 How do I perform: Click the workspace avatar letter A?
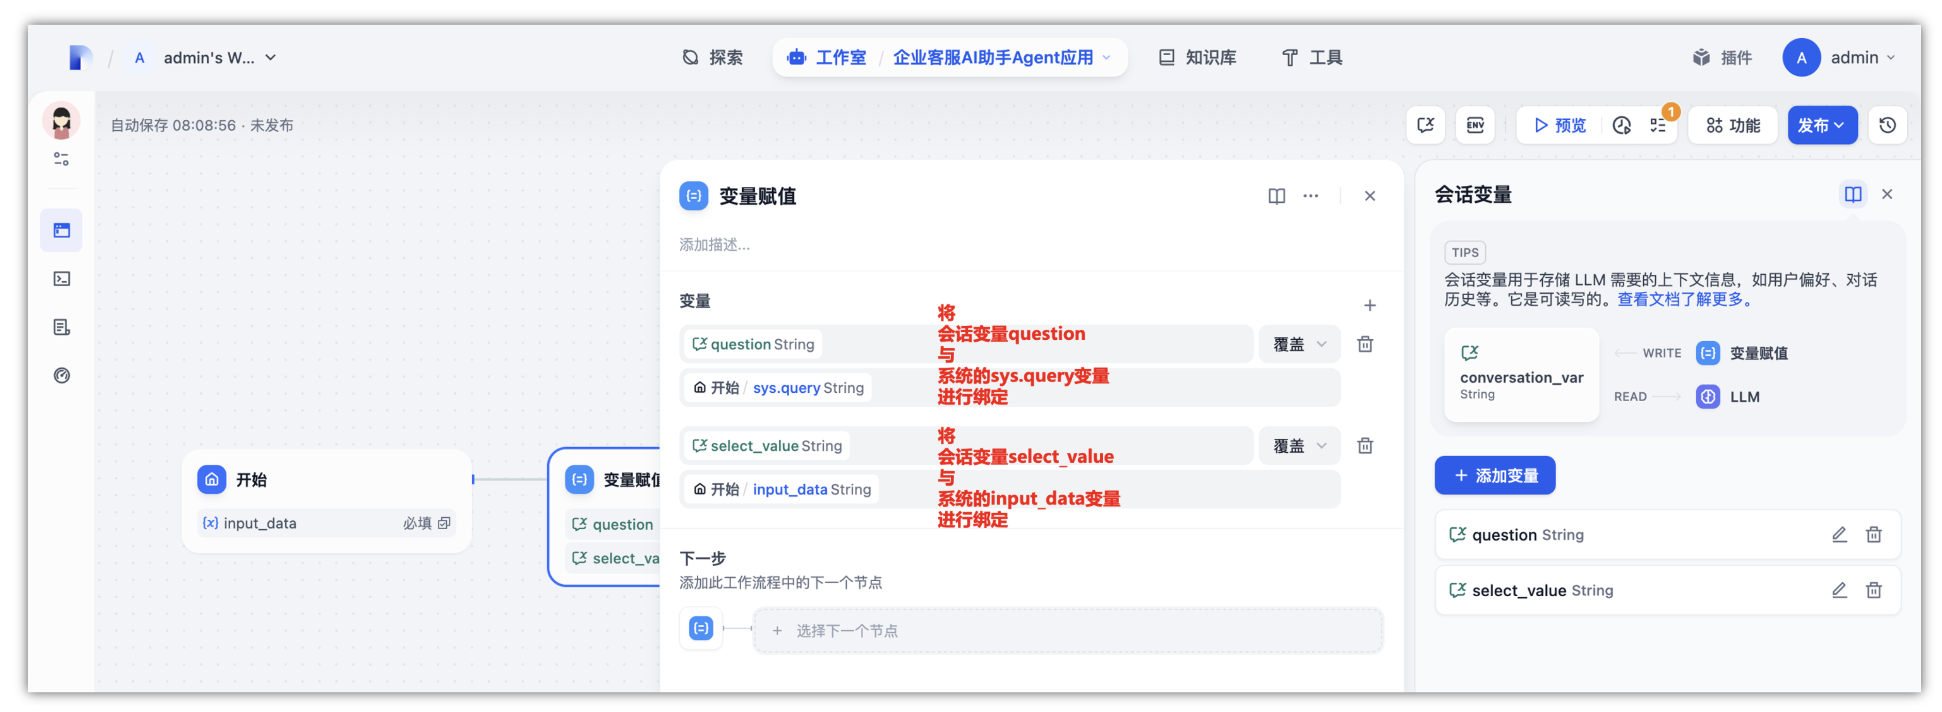click(140, 58)
